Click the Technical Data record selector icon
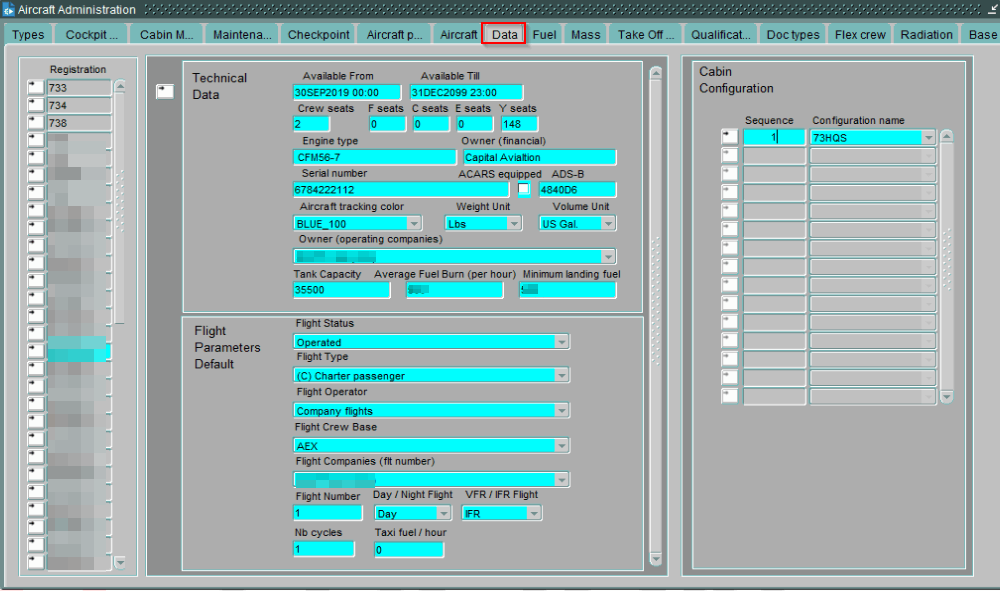This screenshot has height=591, width=1000. click(x=165, y=92)
